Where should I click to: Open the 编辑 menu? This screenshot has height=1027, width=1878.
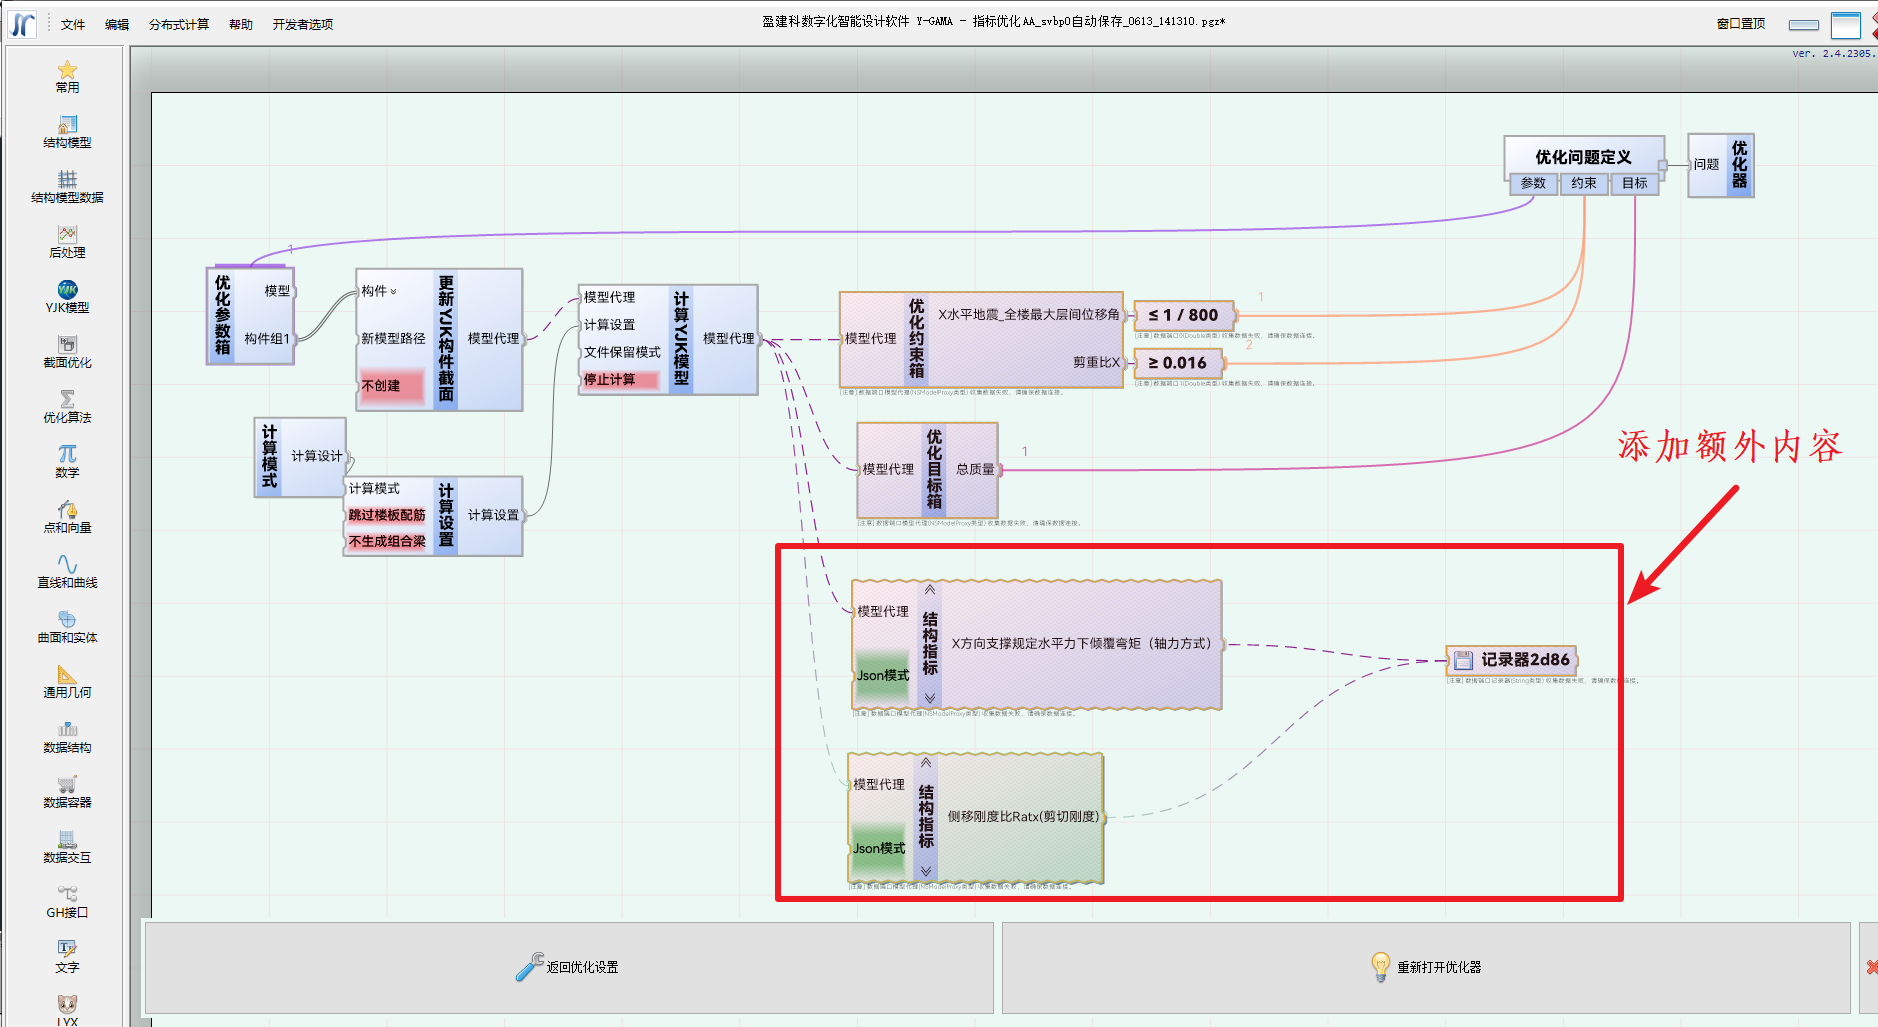click(117, 24)
